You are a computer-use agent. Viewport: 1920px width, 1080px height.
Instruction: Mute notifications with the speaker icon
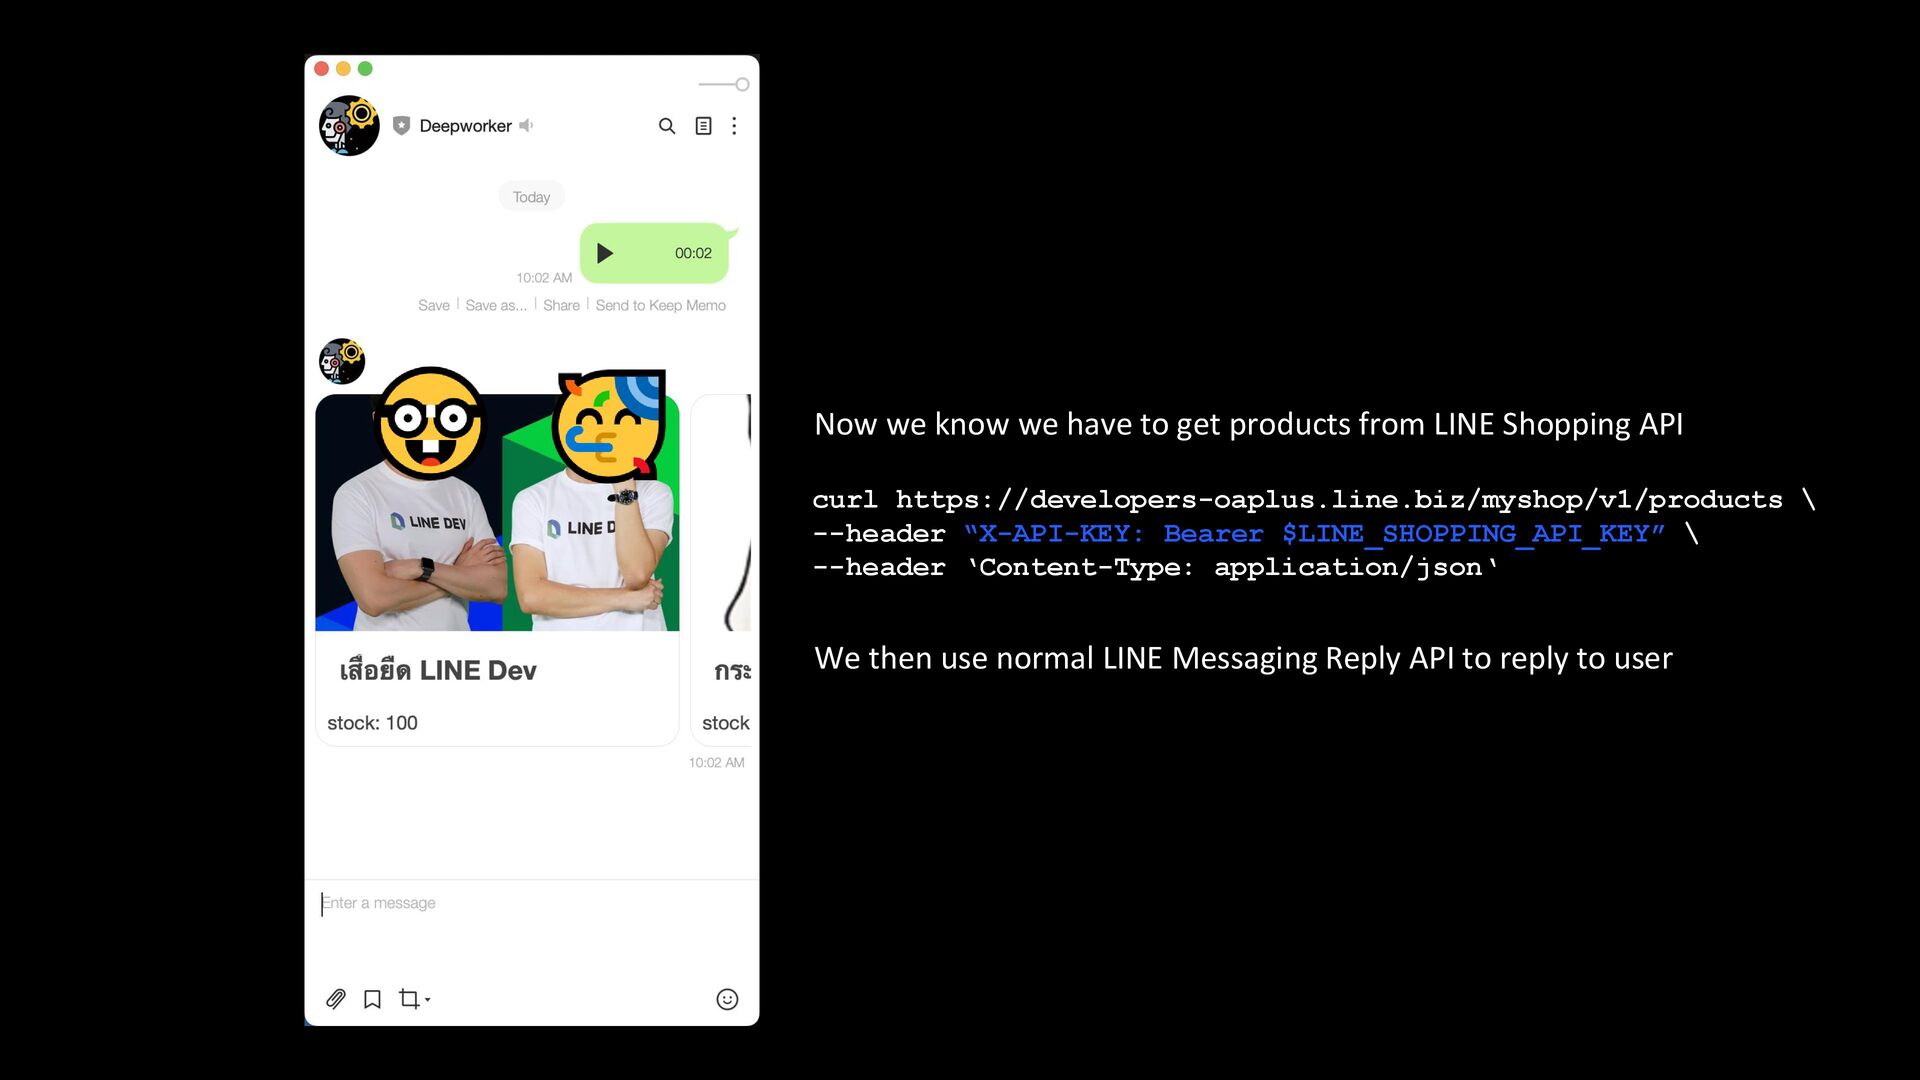pos(526,126)
